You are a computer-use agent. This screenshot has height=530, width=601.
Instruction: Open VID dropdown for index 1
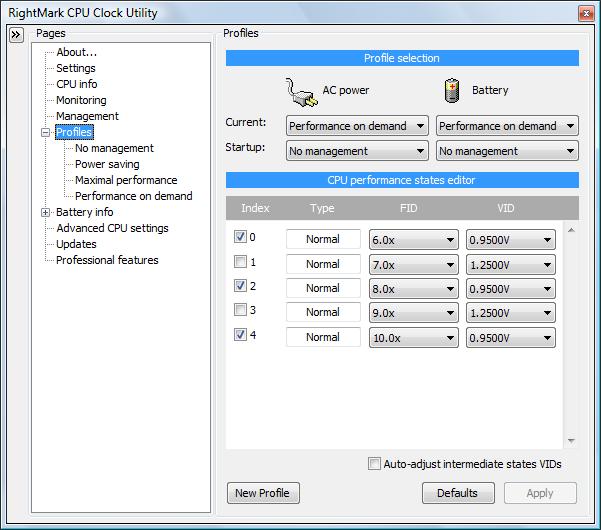tap(511, 264)
